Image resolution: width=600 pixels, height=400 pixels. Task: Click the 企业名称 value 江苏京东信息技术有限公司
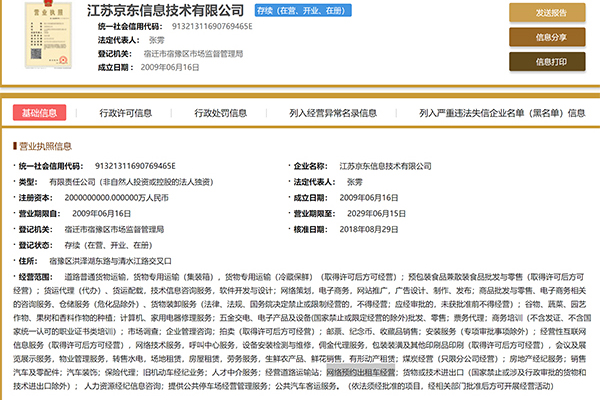pos(385,166)
